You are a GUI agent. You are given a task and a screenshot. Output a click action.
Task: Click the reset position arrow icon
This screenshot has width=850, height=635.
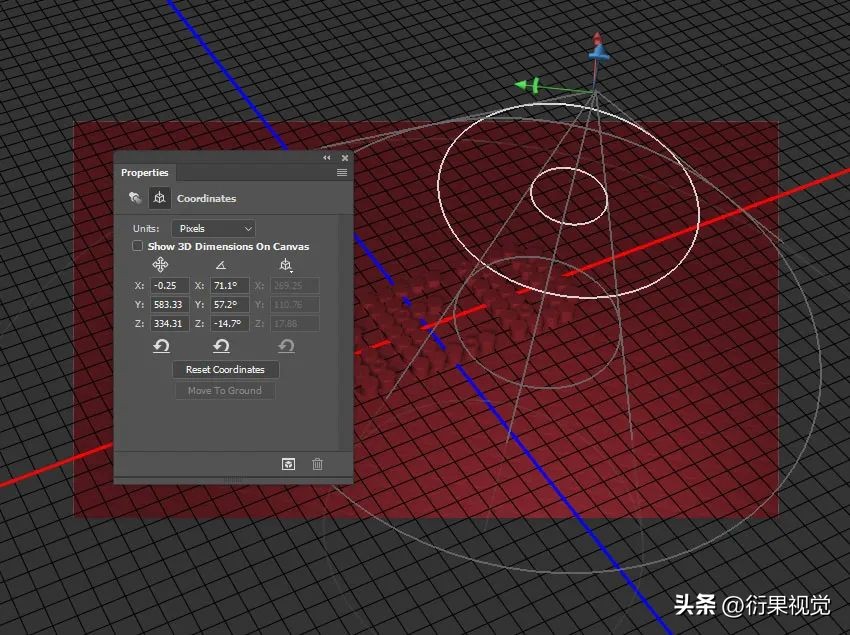tap(160, 346)
